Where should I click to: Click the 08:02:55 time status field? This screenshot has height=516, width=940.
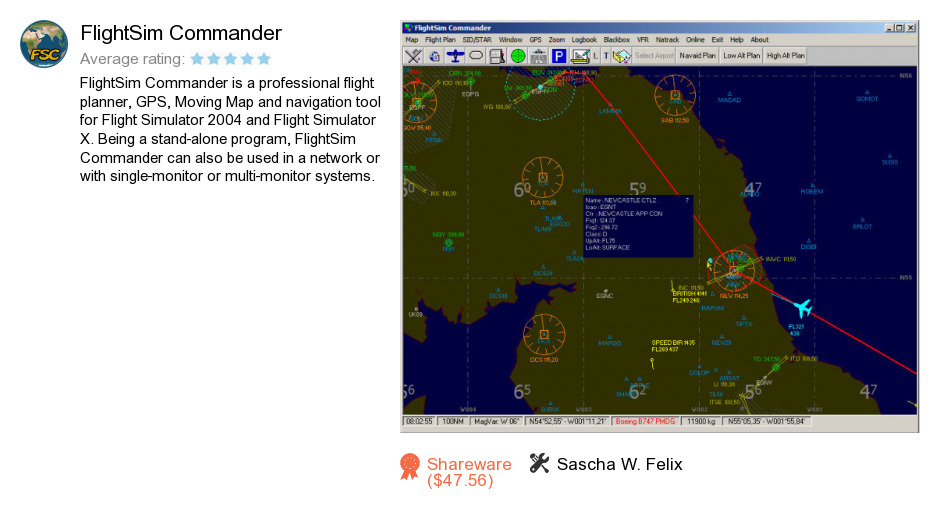[x=419, y=421]
